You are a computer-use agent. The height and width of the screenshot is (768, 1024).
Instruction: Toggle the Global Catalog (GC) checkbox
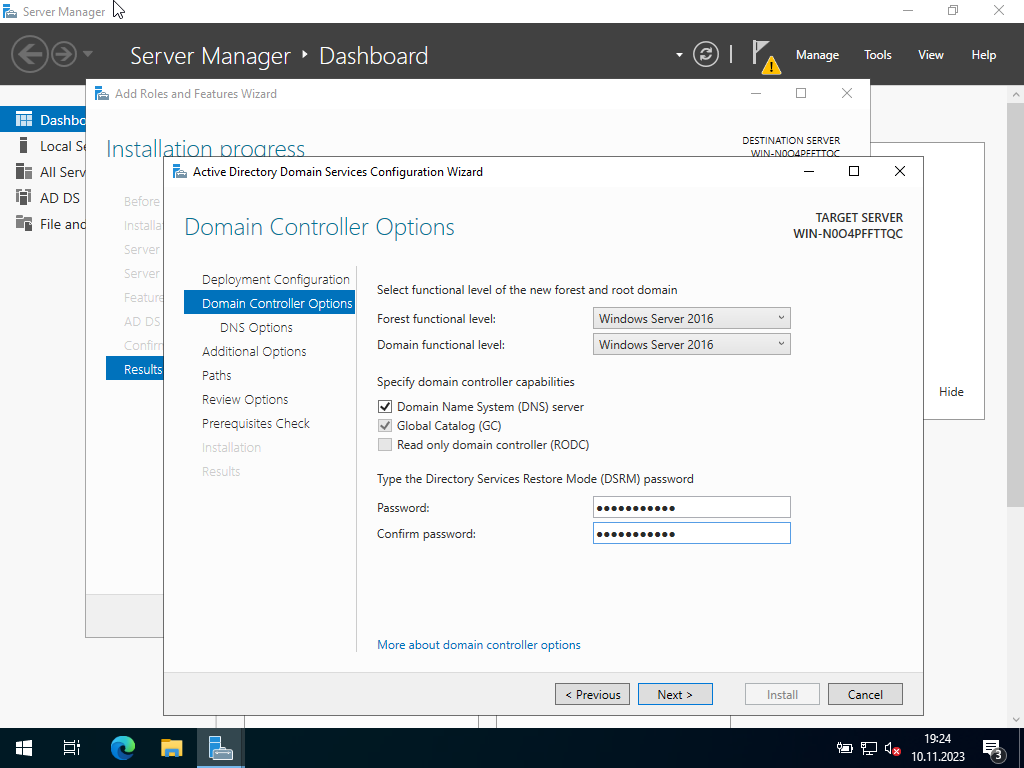(x=385, y=426)
